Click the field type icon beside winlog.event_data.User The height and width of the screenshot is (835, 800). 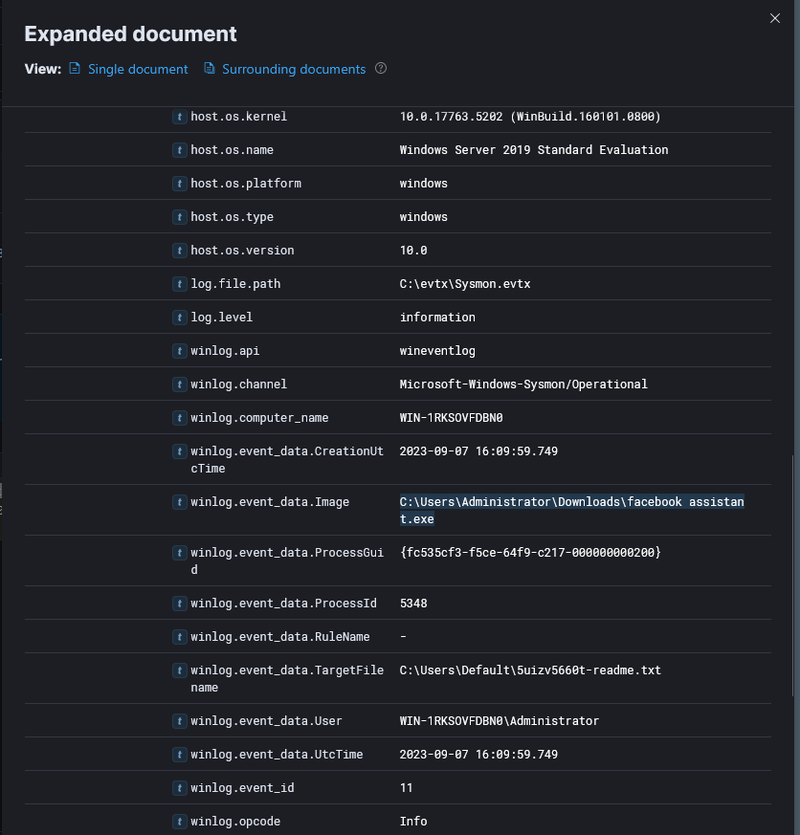pos(179,720)
